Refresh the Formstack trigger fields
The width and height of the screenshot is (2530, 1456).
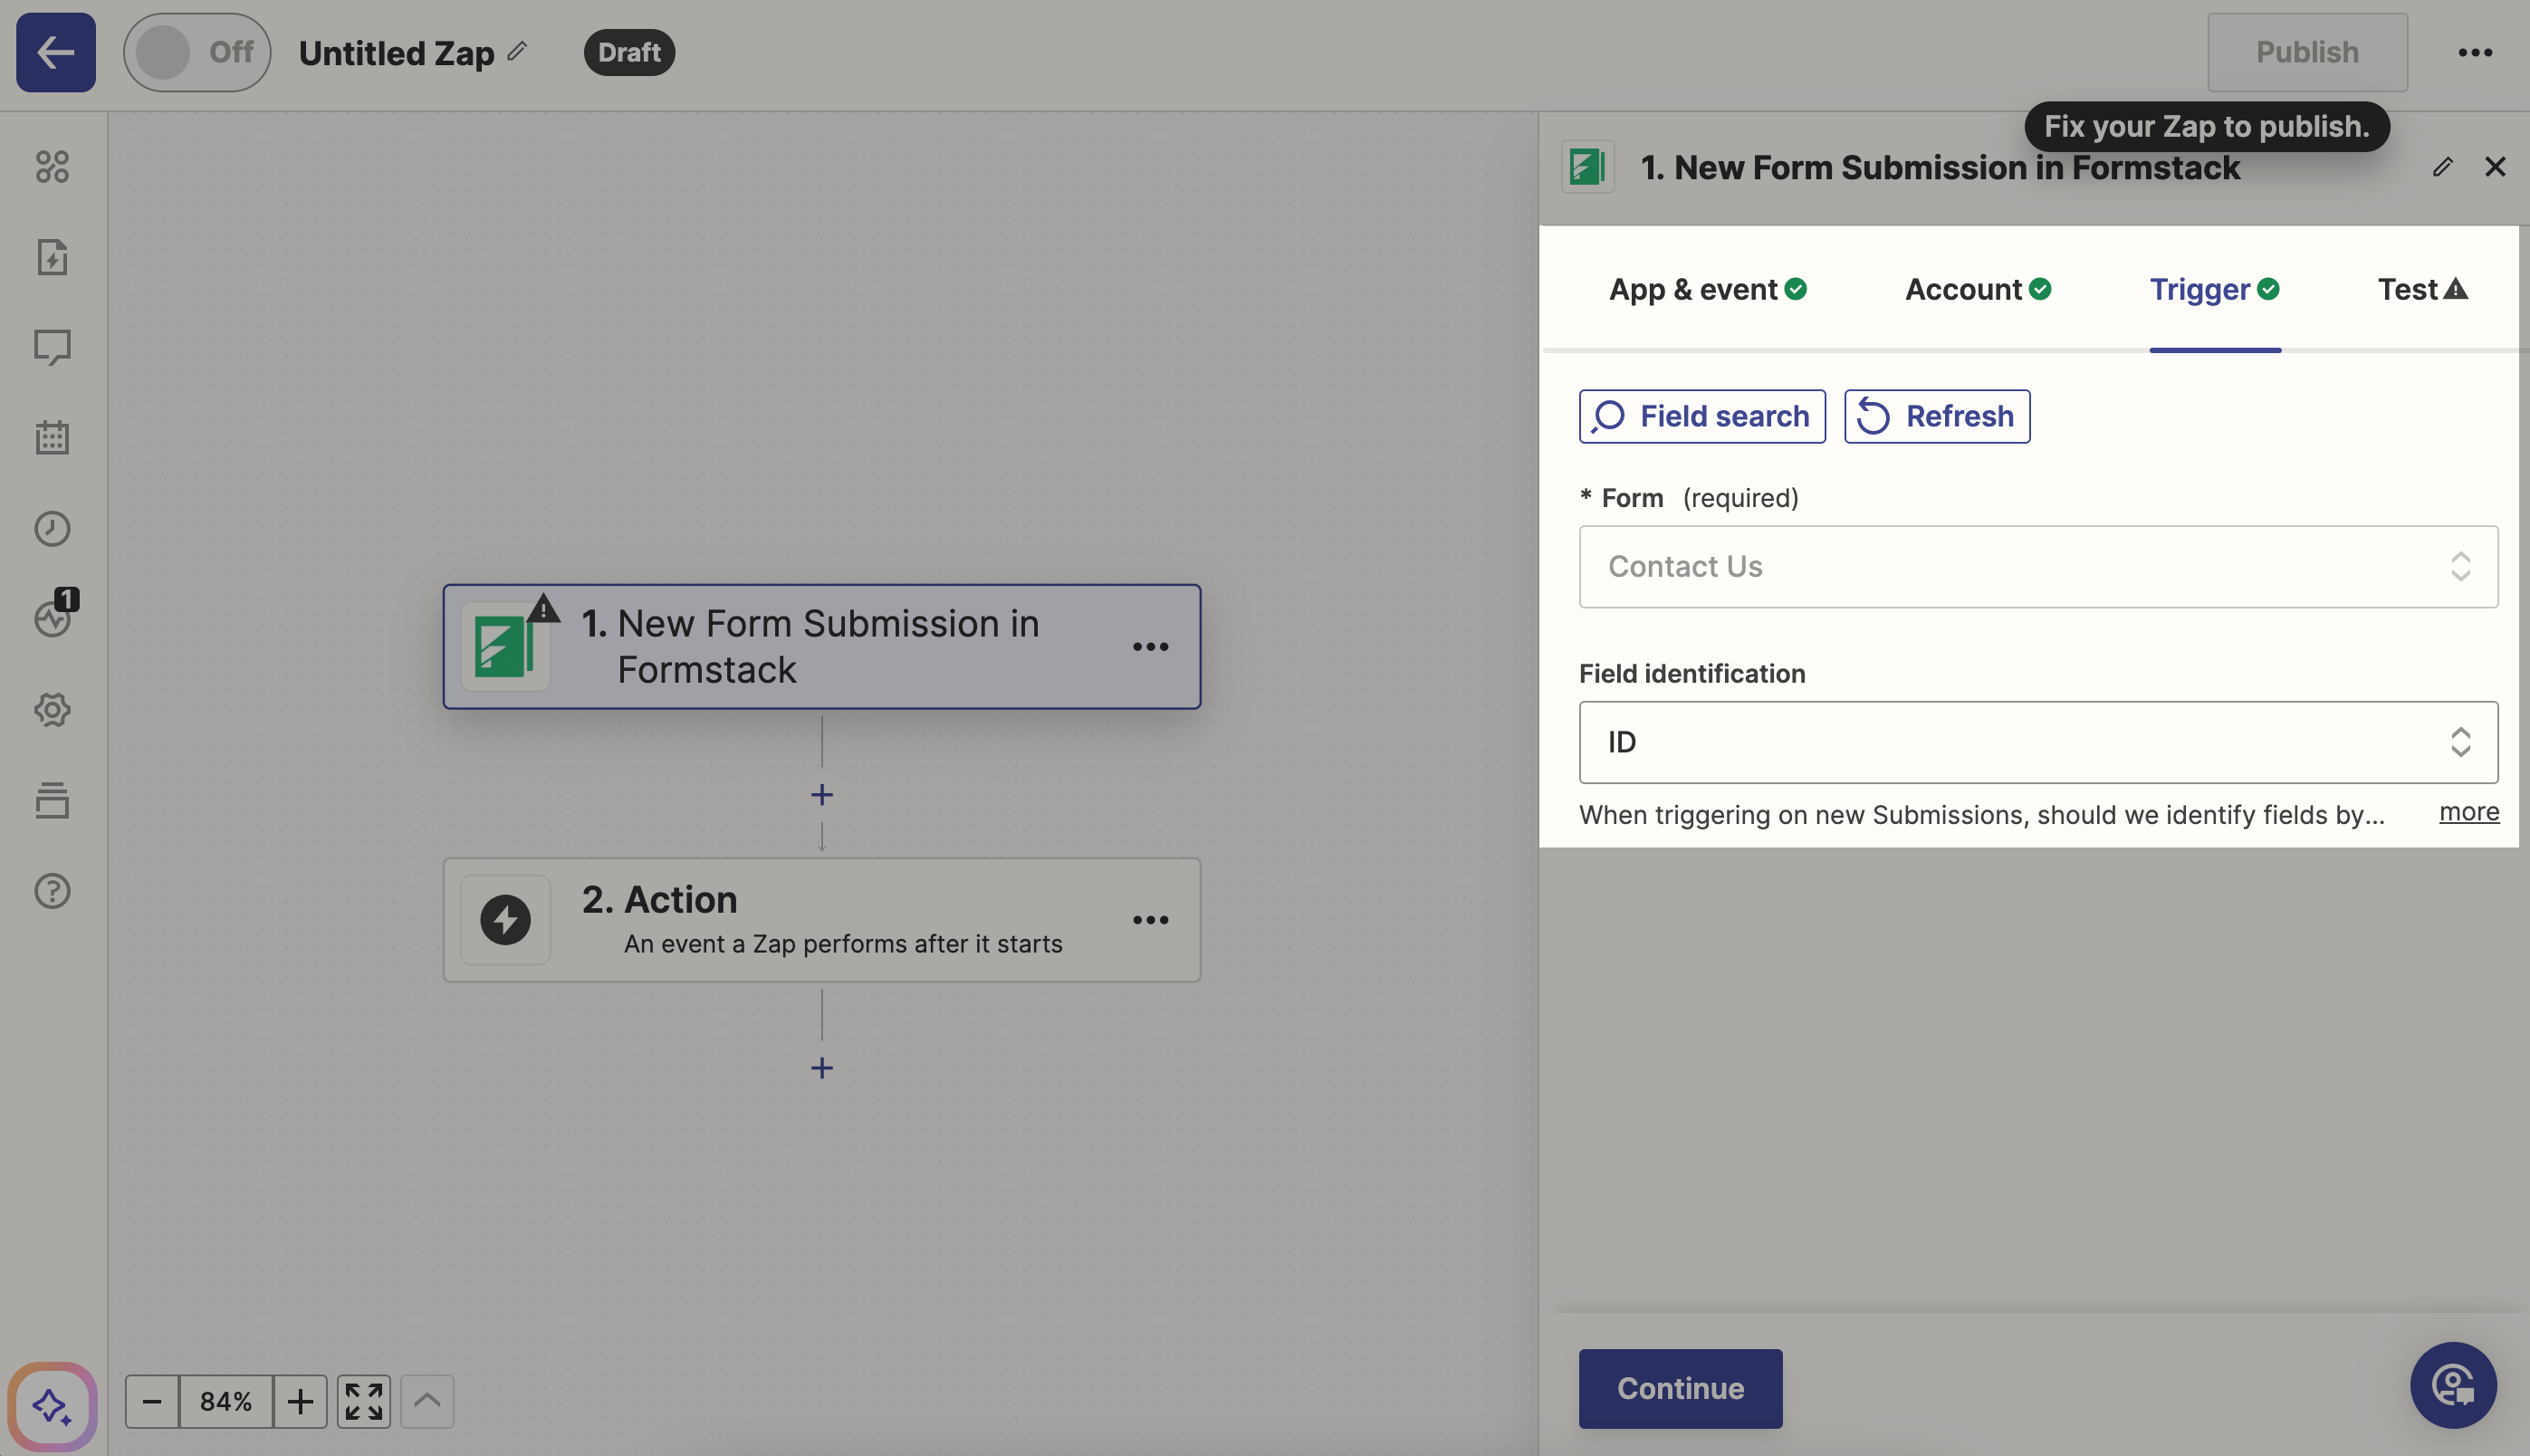pos(1935,416)
